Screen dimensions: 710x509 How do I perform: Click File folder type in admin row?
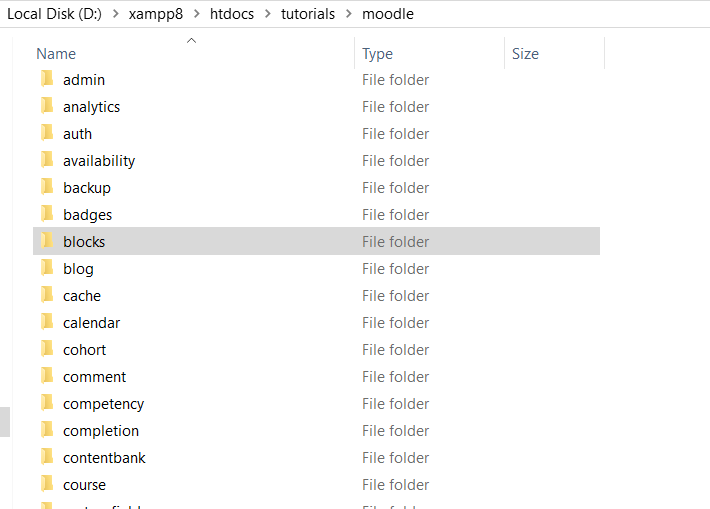[395, 80]
